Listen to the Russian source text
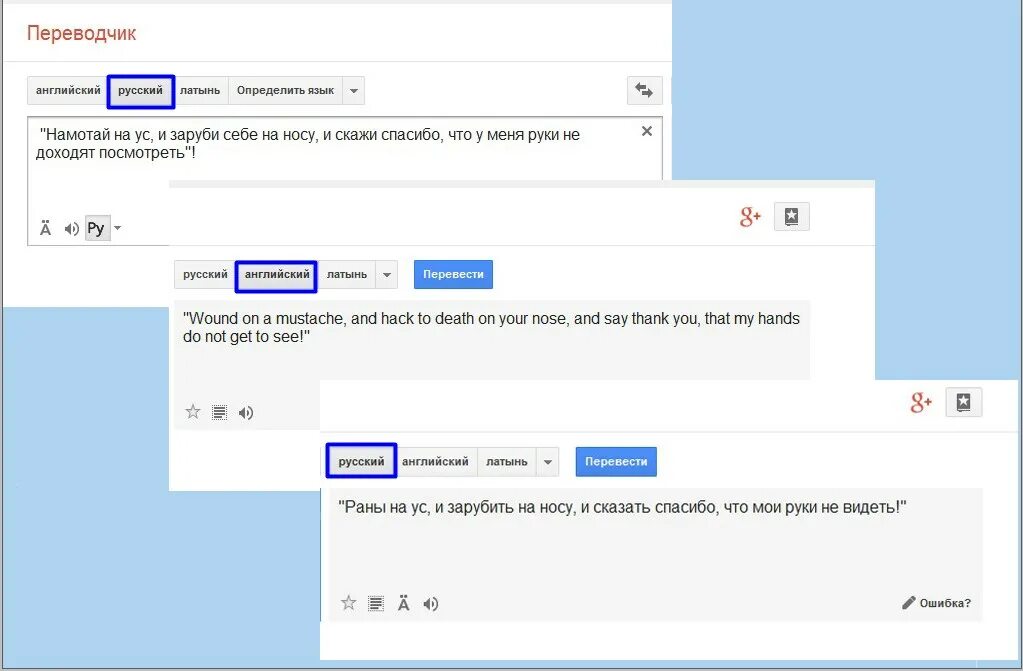Viewport: 1023px width, 671px height. 71,228
